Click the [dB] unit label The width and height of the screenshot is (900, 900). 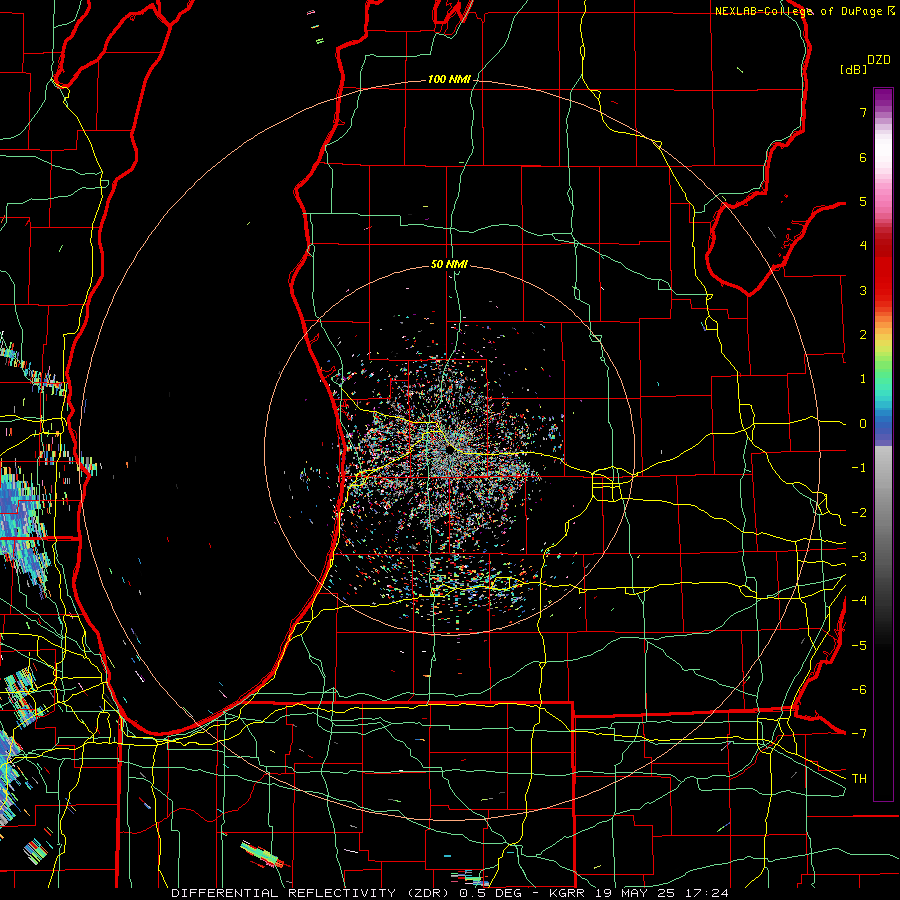click(854, 69)
